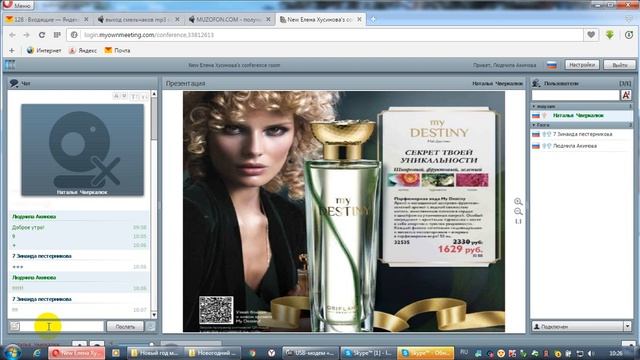Change language with the Russian flag icon

pyautogui.click(x=551, y=65)
